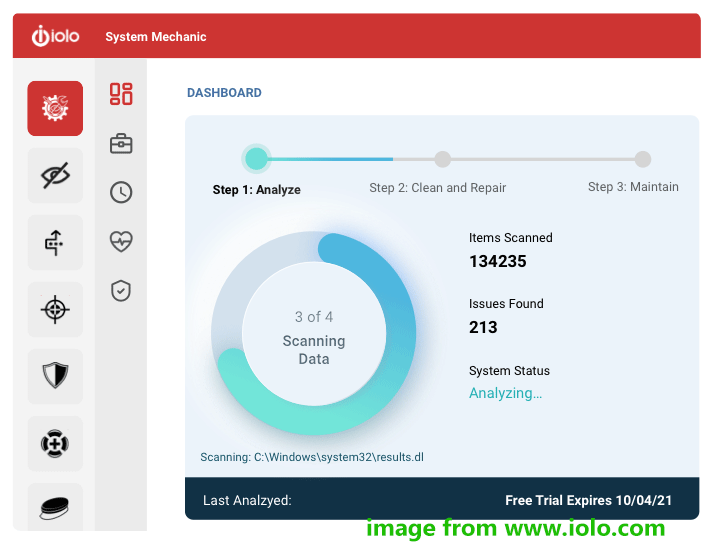Click the 'System Mechanic' title text
Screen dimensions: 713x543
pyautogui.click(x=156, y=36)
